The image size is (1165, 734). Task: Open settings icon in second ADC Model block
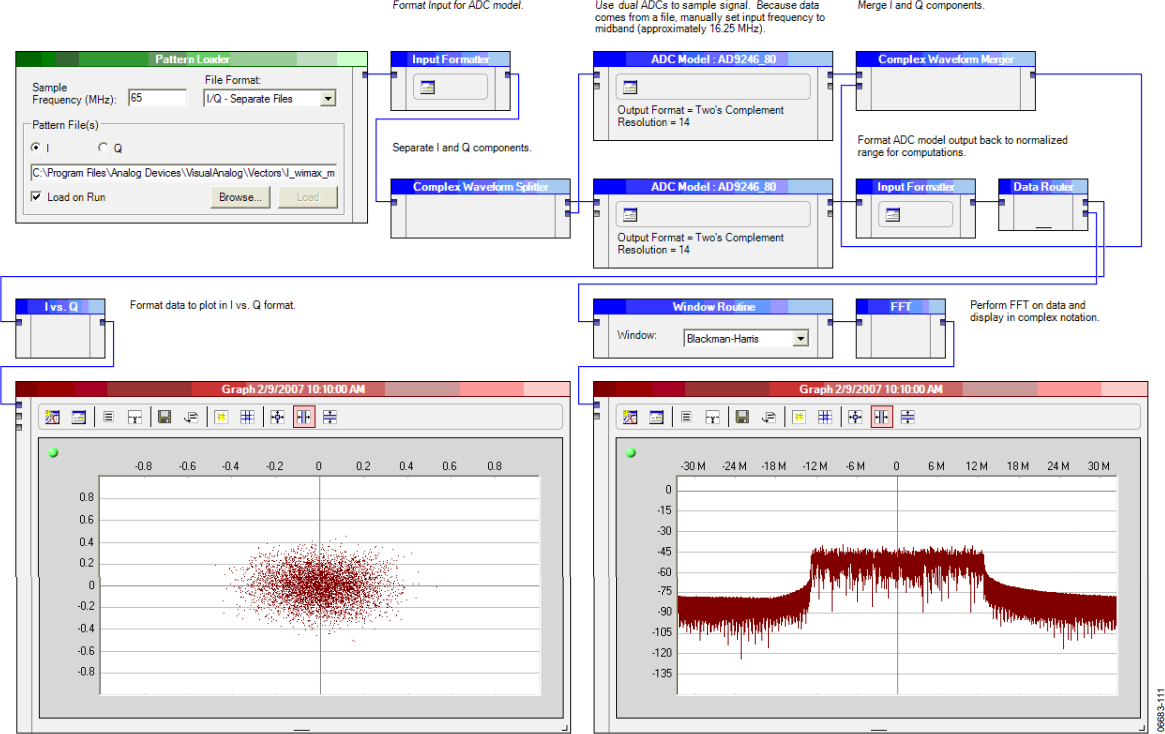(630, 215)
